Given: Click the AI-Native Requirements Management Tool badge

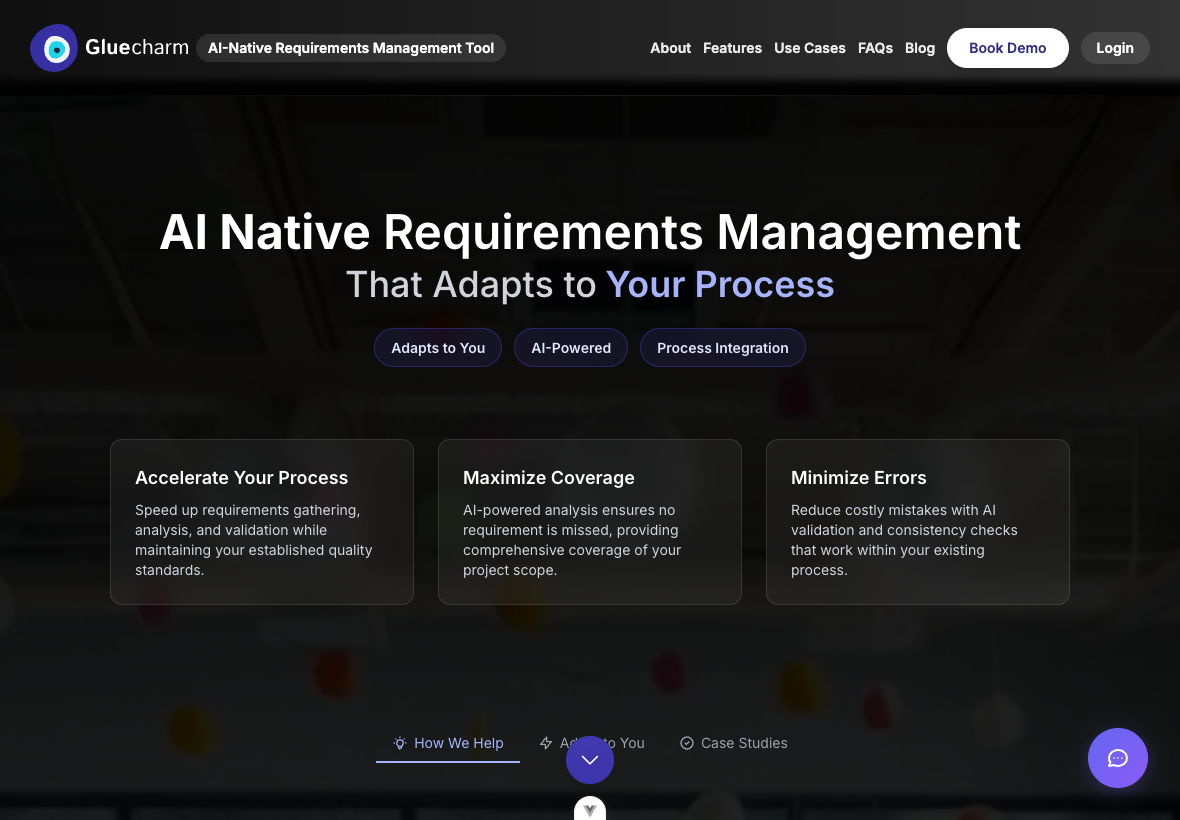Looking at the screenshot, I should click(x=350, y=48).
